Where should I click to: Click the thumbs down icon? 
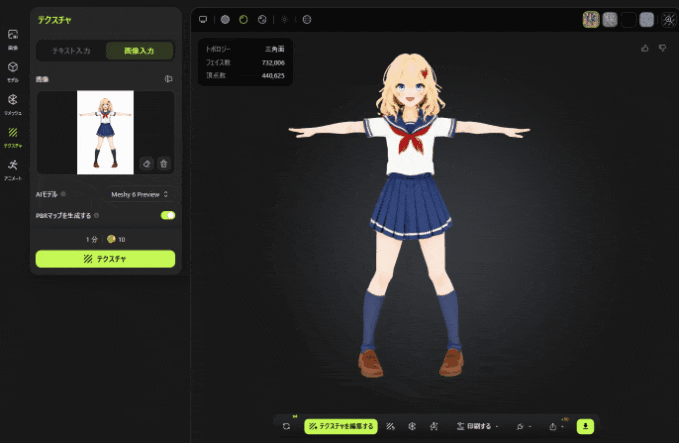click(662, 47)
